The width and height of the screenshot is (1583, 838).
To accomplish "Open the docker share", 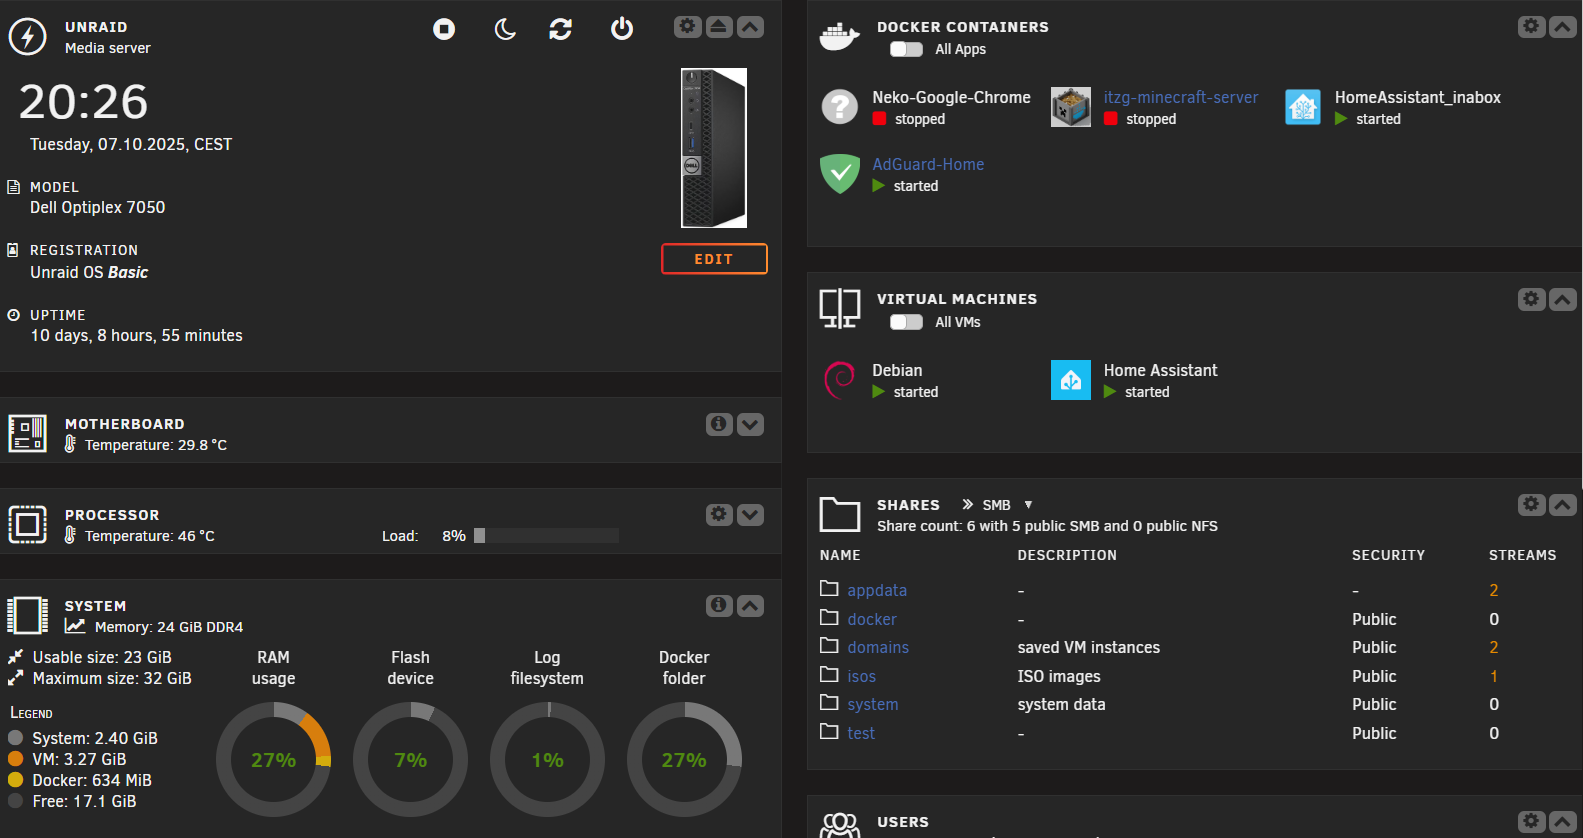I will 872,619.
